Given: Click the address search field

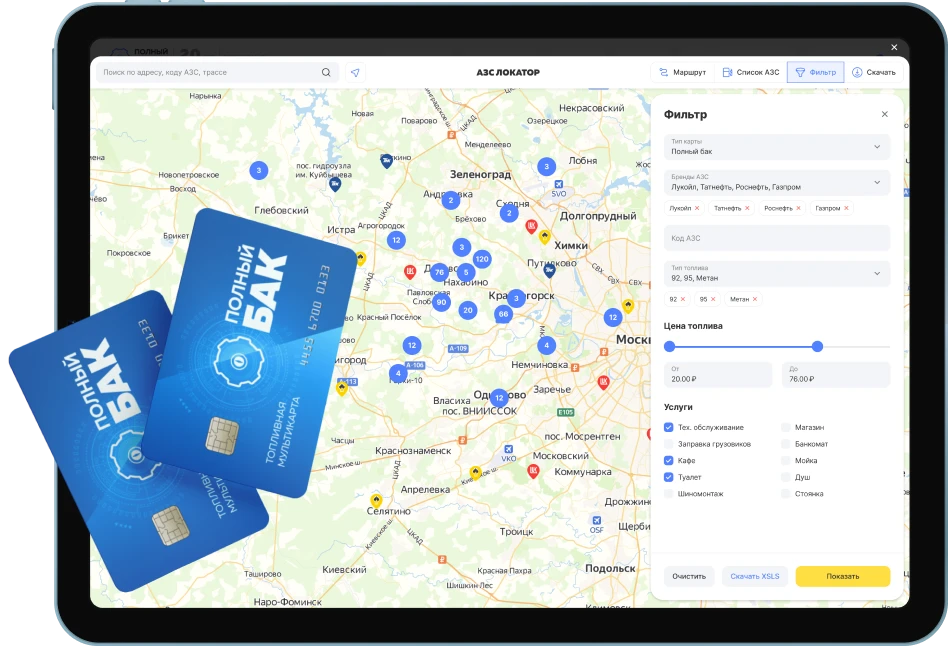Looking at the screenshot, I should click(217, 73).
